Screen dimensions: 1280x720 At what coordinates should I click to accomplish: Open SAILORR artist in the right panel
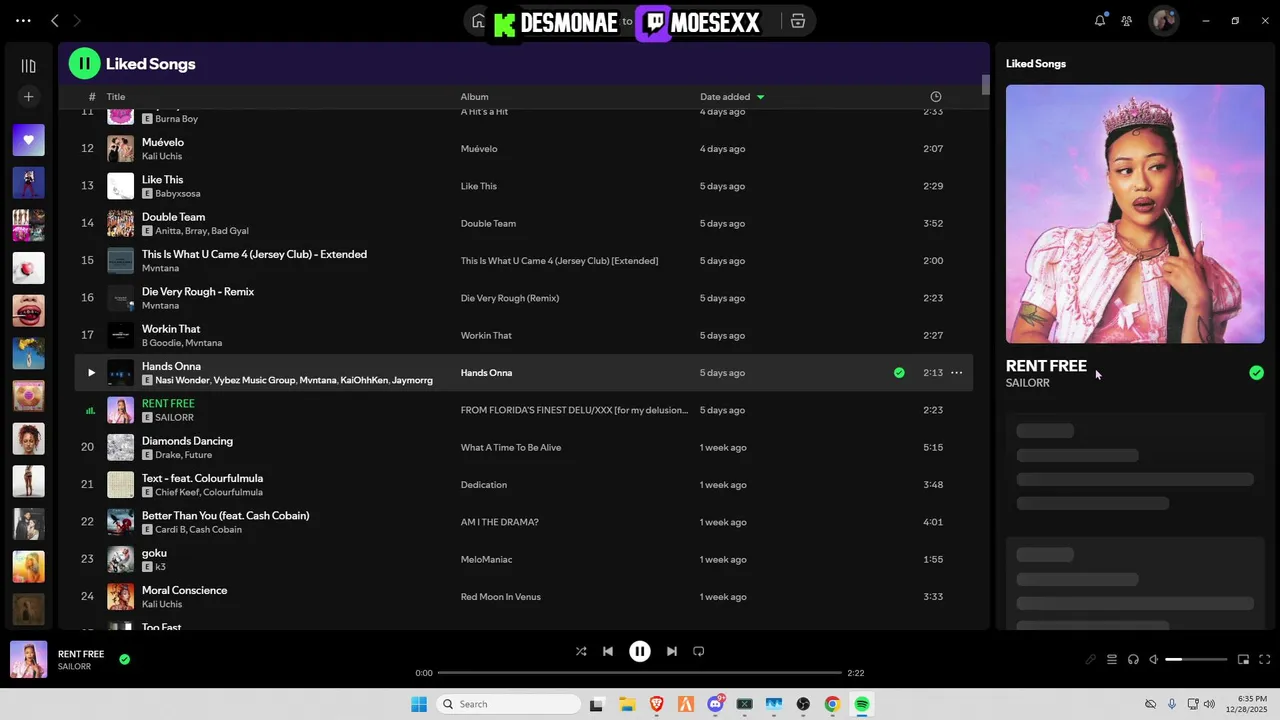coord(1028,383)
